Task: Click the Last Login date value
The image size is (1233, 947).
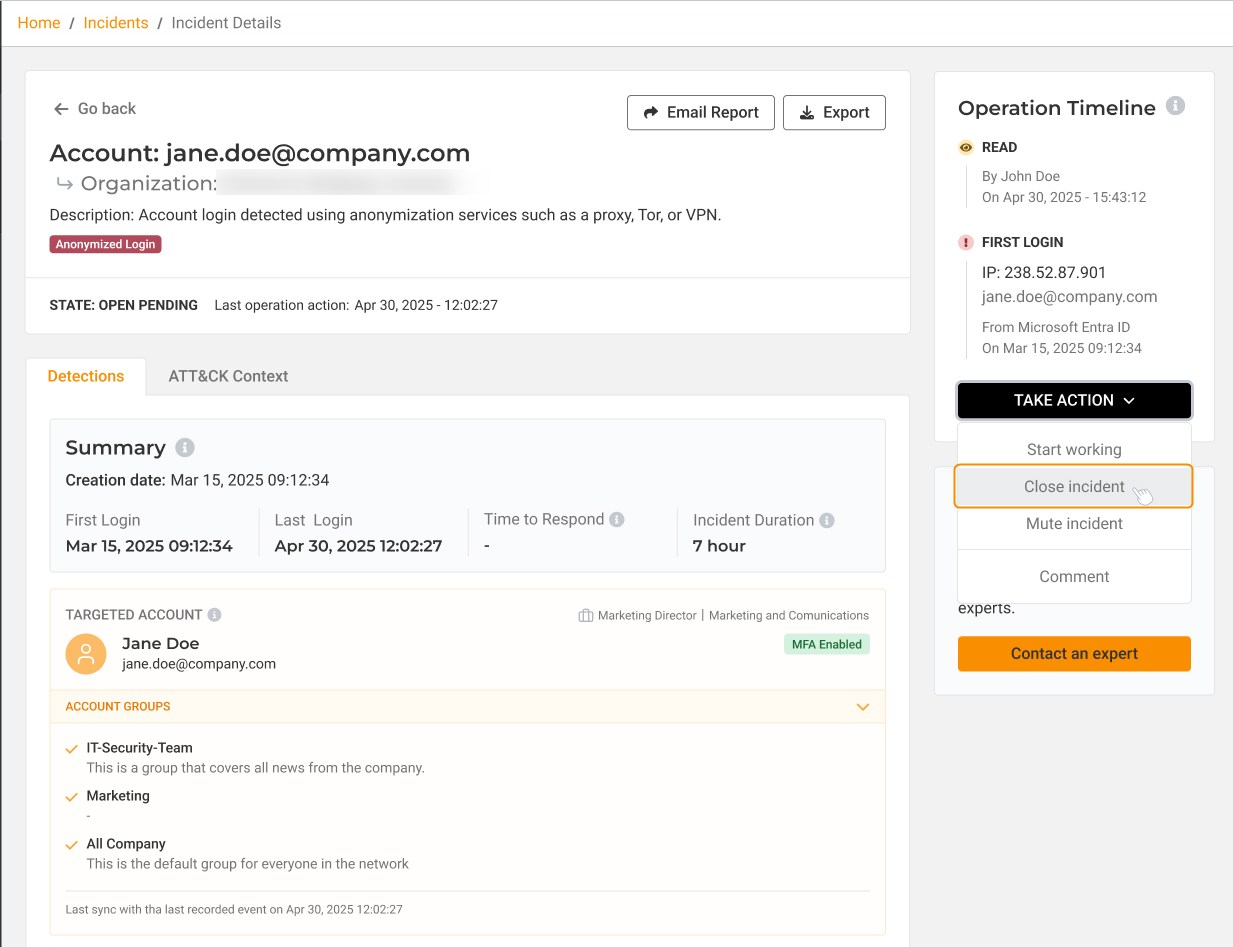Action: point(358,546)
